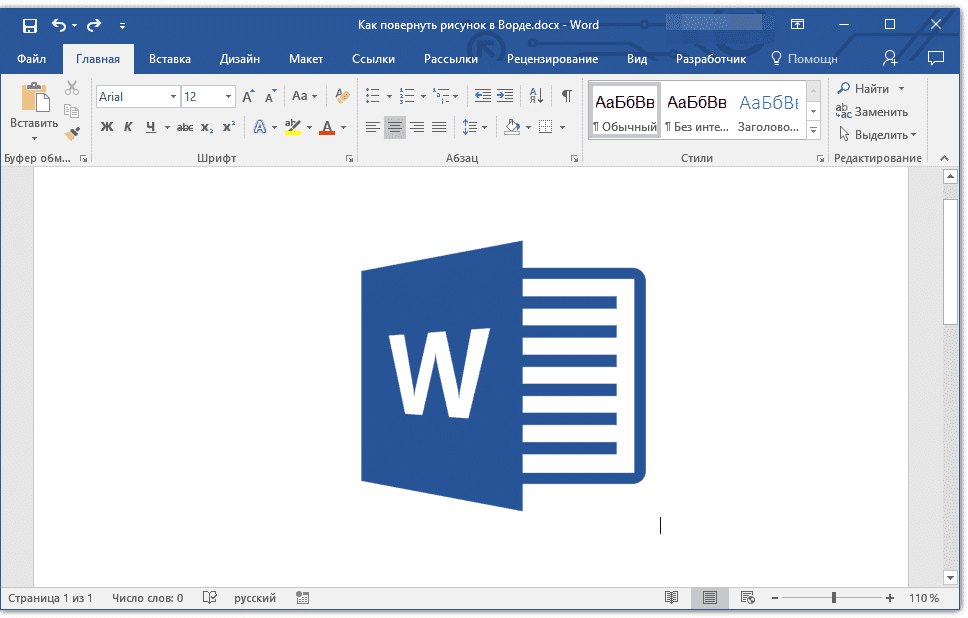Click the Clear All Formatting eraser icon
The image size is (968, 618).
pyautogui.click(x=343, y=97)
